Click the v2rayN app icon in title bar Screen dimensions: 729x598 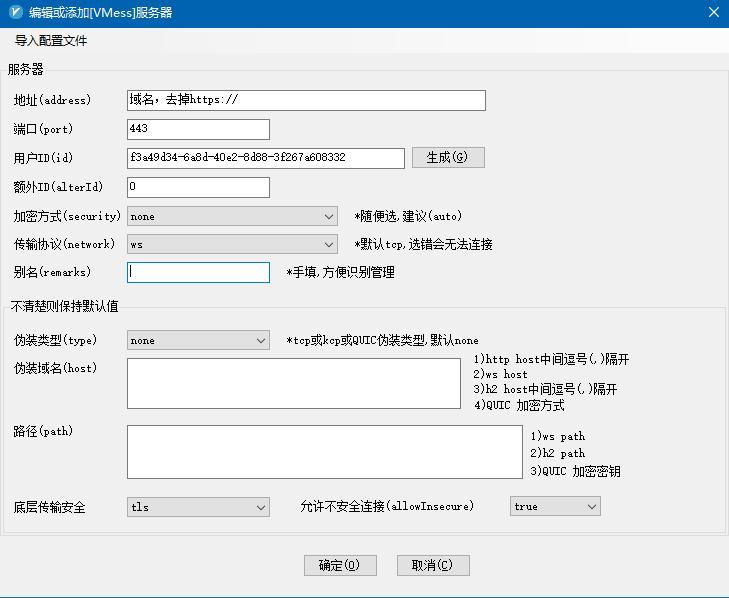(14, 12)
